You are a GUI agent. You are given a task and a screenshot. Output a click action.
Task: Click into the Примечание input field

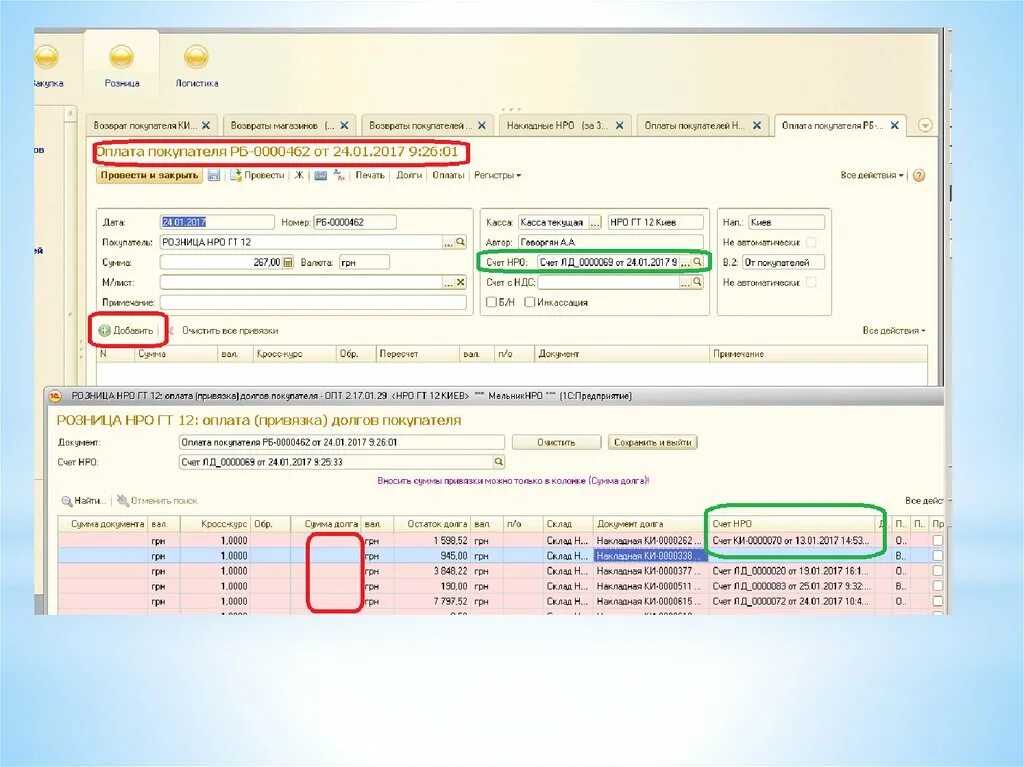(x=313, y=302)
